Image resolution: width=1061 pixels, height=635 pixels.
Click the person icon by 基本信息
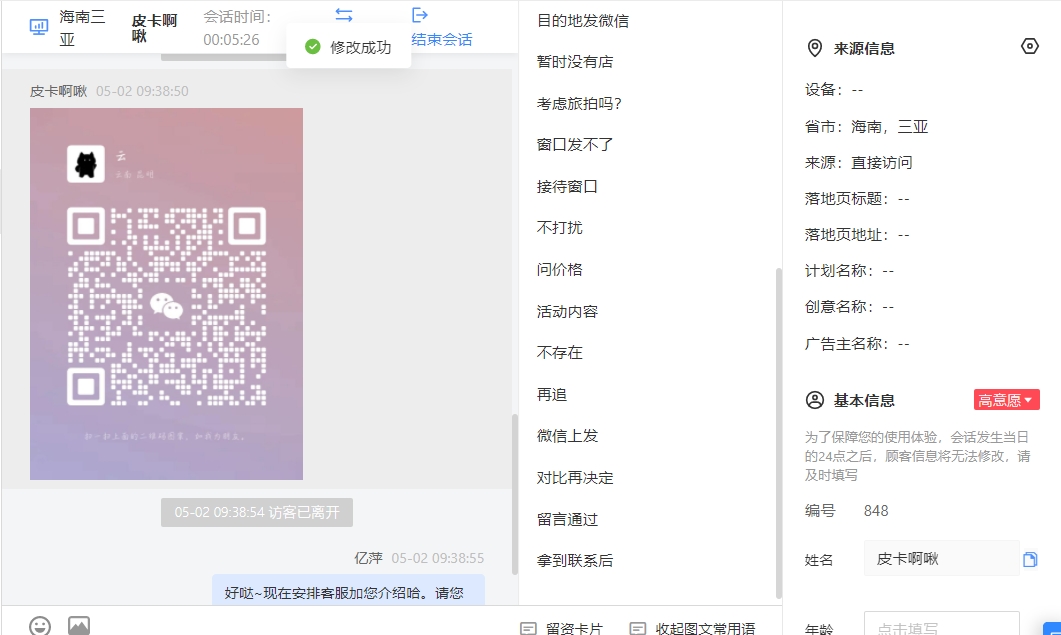815,400
